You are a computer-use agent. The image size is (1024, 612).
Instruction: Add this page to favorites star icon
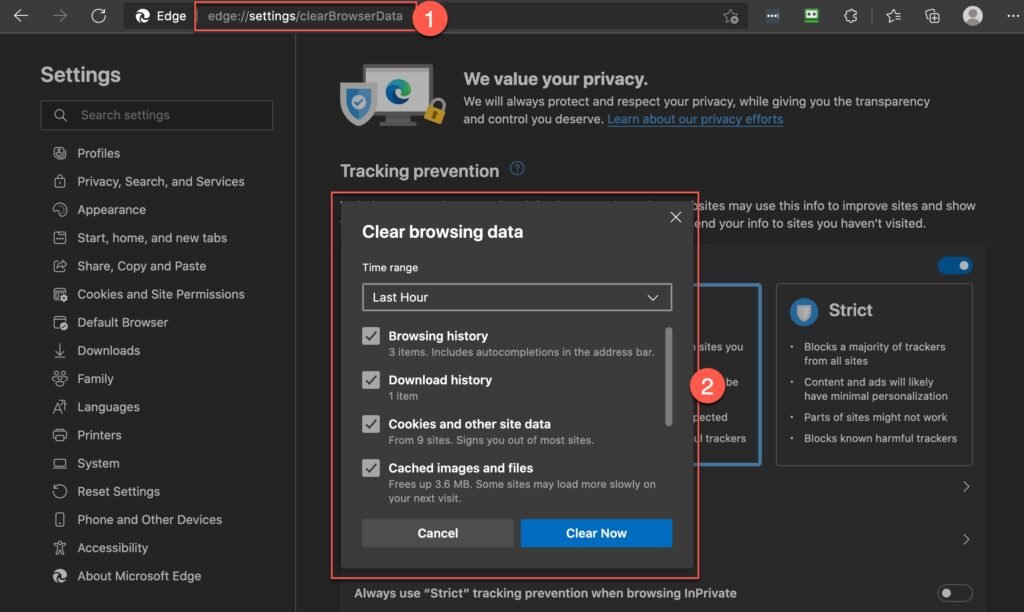(x=731, y=16)
